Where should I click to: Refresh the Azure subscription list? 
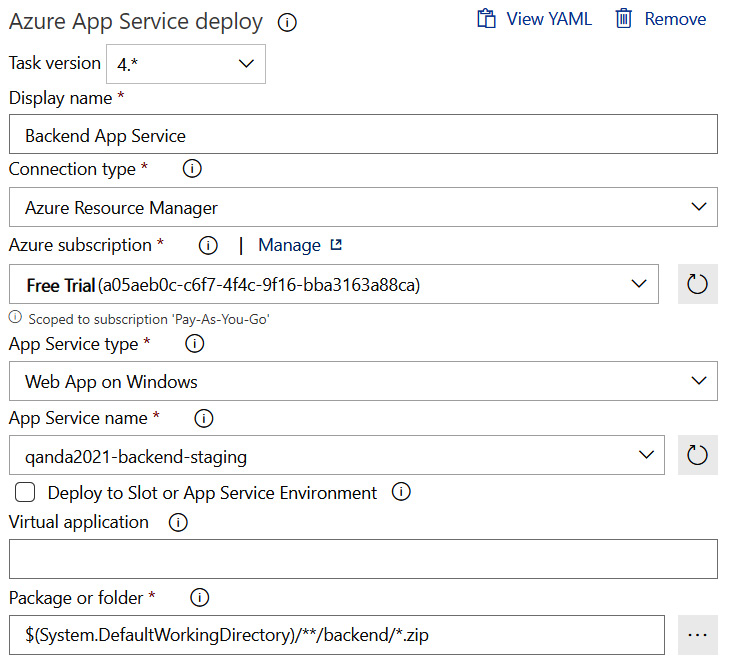(x=697, y=284)
